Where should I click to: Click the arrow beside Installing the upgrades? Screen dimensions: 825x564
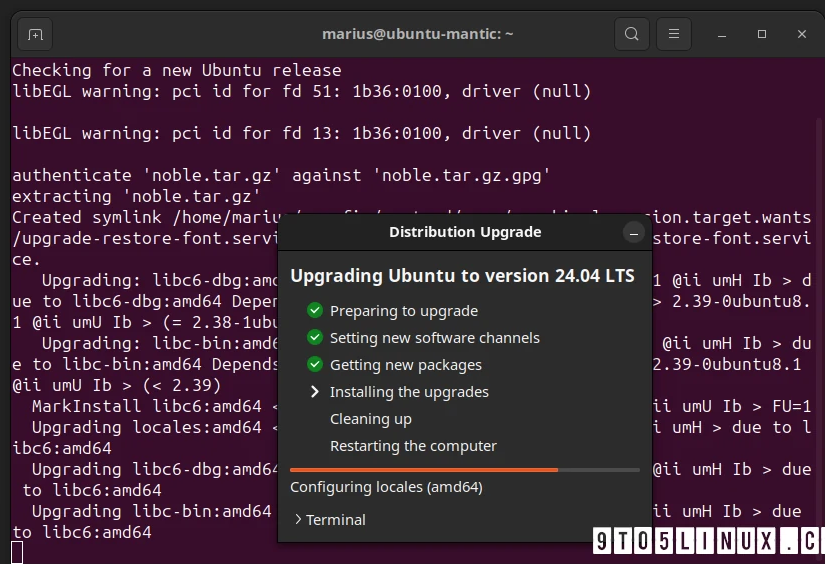pyautogui.click(x=315, y=391)
